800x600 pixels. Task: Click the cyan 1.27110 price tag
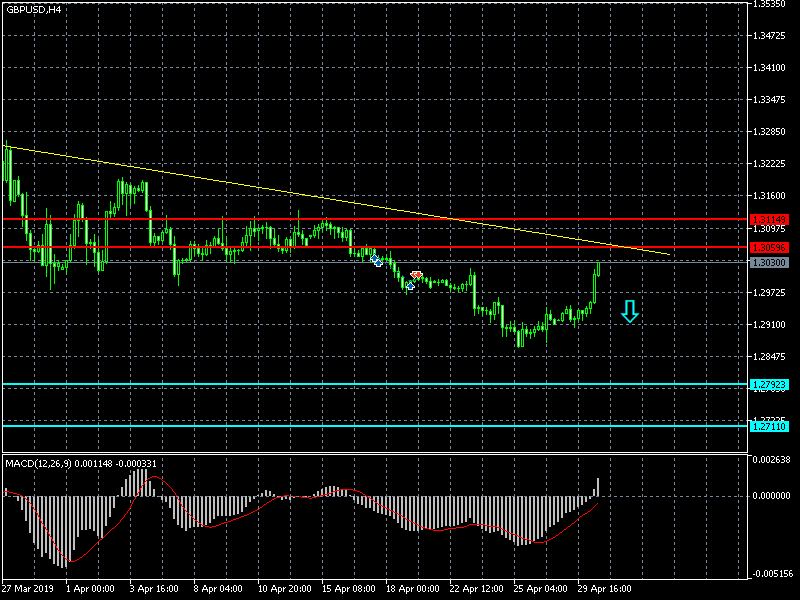tap(769, 426)
